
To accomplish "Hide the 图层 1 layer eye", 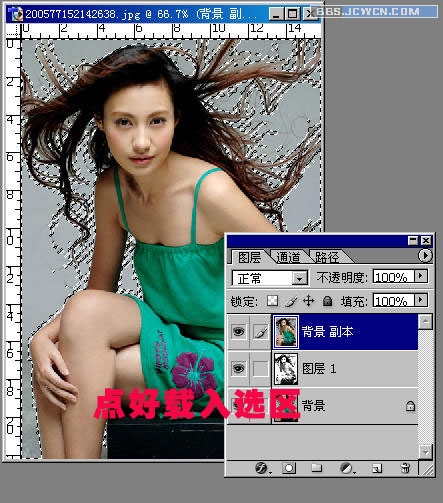I will tap(238, 368).
